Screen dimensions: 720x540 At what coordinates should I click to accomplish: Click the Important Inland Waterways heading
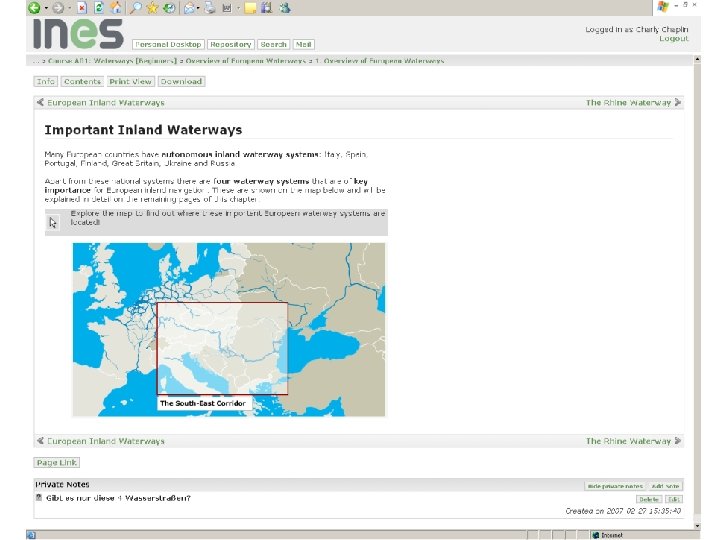point(143,130)
